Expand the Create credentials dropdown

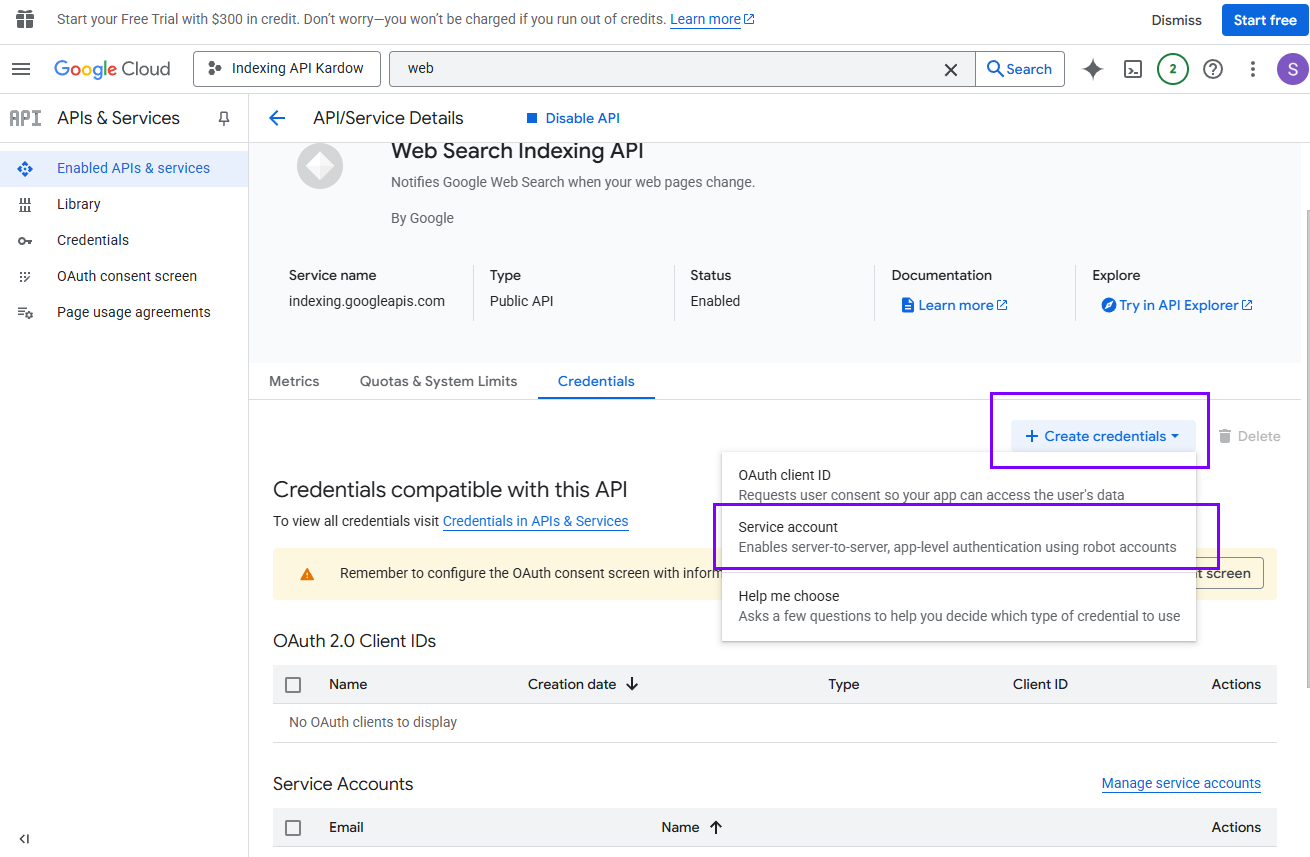coord(1102,436)
